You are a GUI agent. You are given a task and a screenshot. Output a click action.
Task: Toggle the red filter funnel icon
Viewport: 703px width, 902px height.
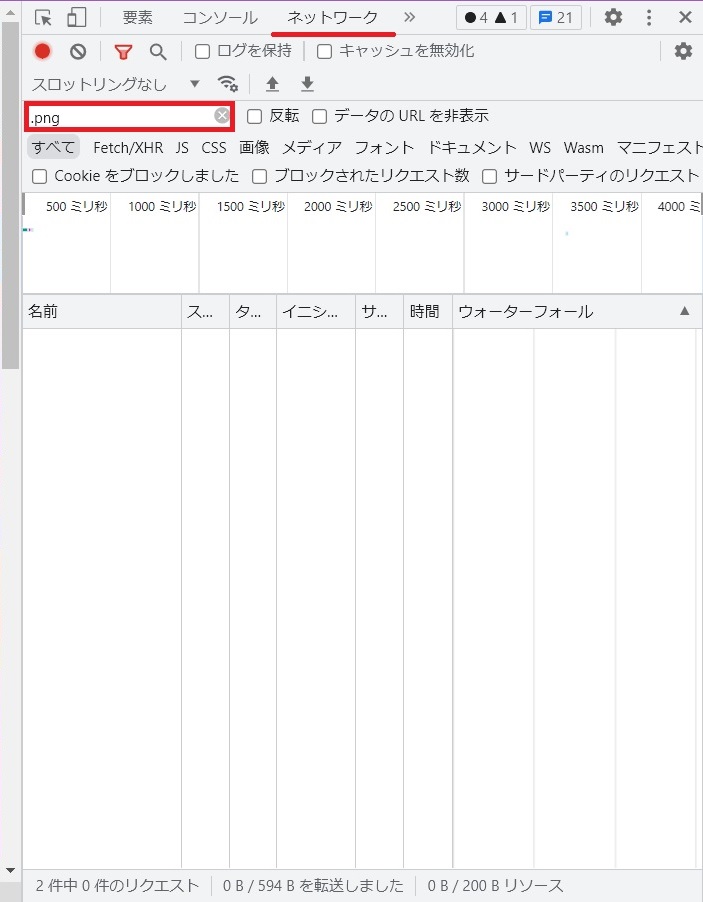pyautogui.click(x=123, y=52)
